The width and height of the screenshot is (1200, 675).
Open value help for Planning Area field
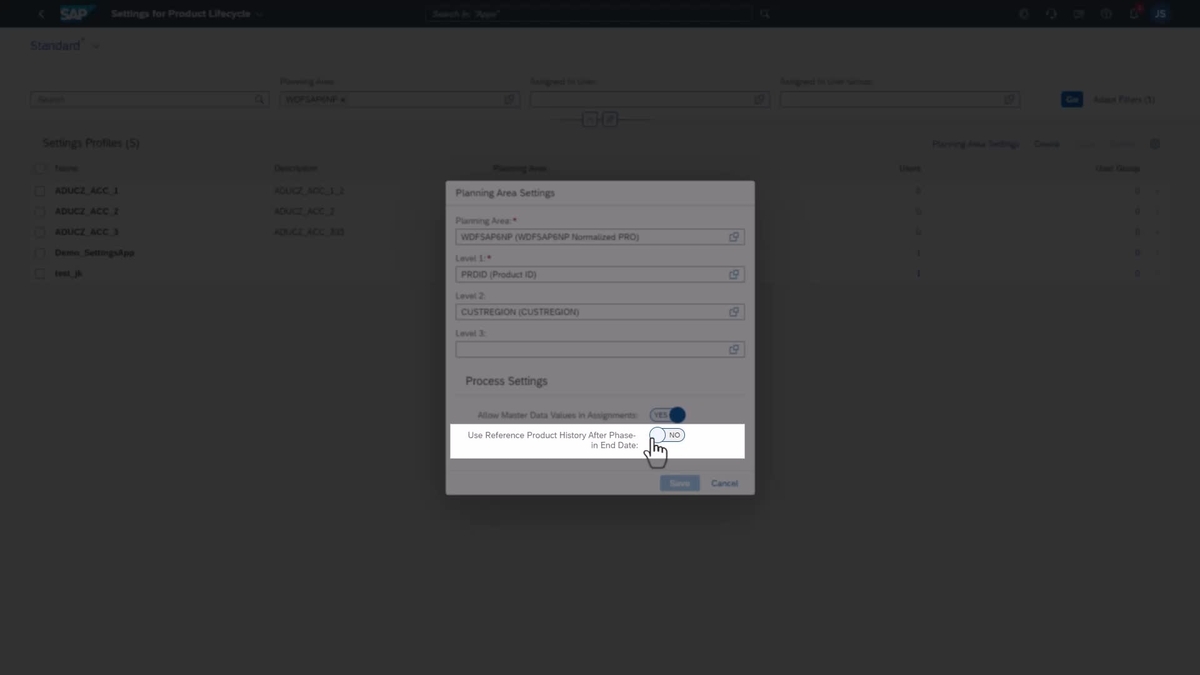(735, 236)
